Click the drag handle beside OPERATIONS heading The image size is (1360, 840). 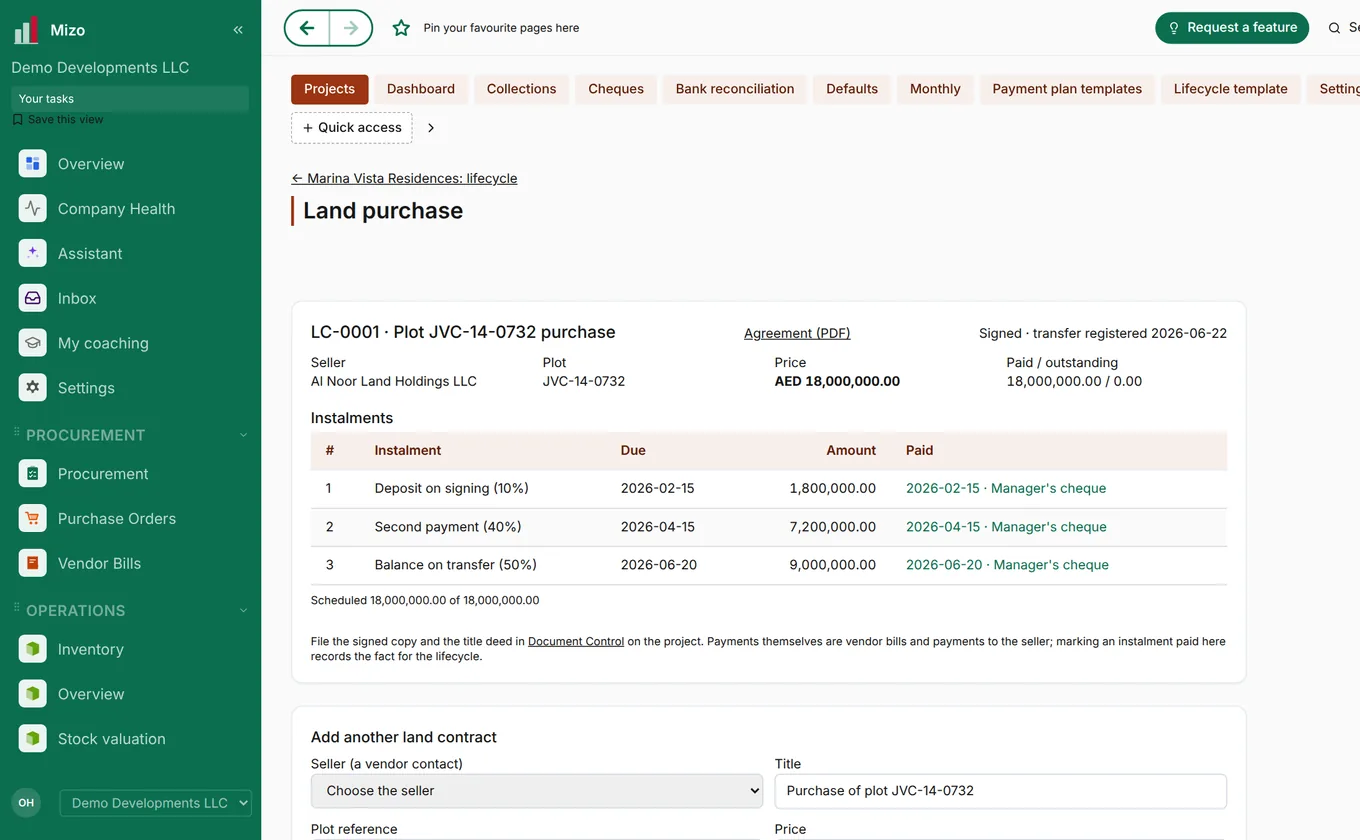[x=16, y=609]
